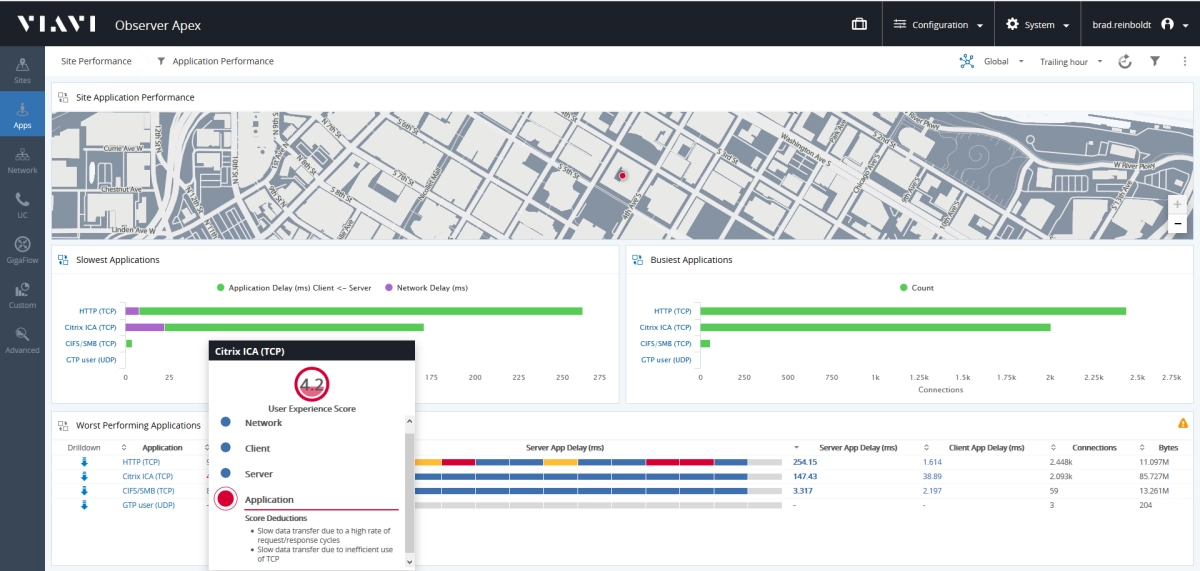Click the Busiest Applications widget icon
Image resolution: width=1200 pixels, height=571 pixels.
coord(637,259)
